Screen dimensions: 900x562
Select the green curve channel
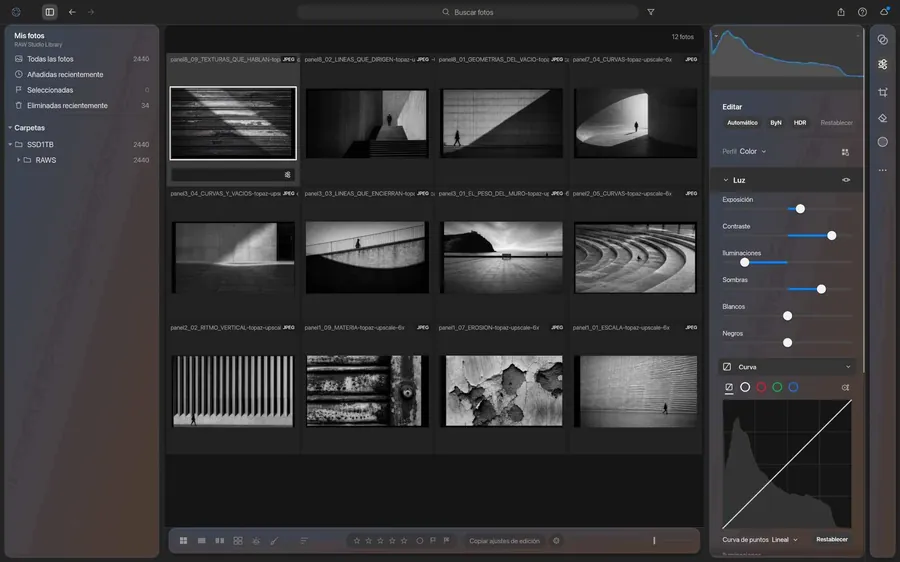point(777,387)
